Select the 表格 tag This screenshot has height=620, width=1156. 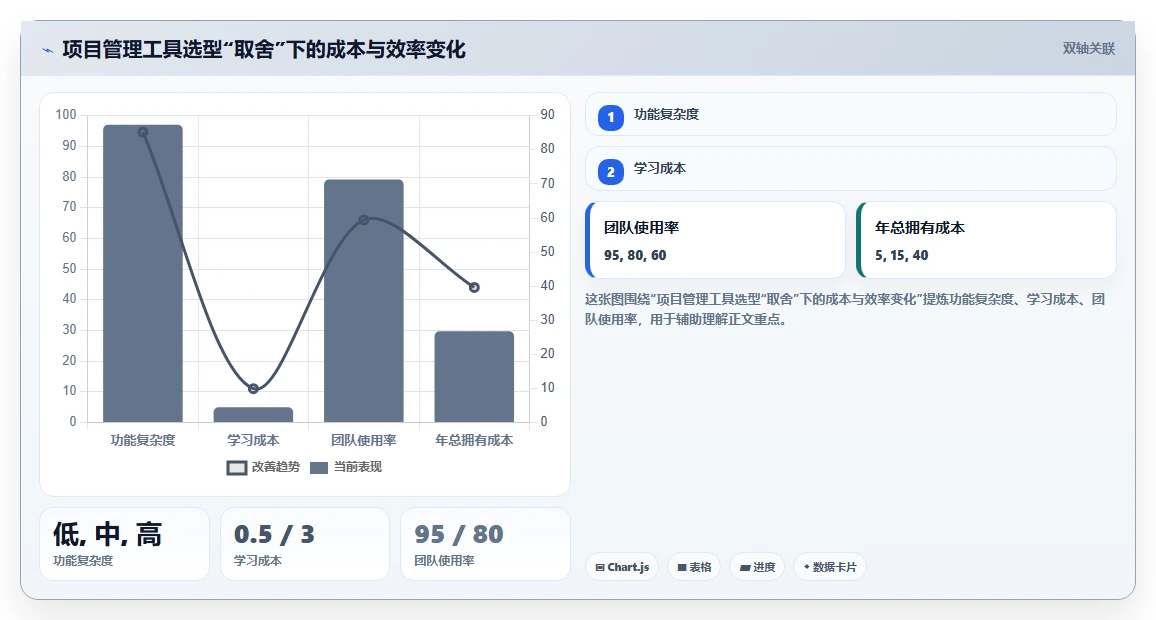click(x=694, y=567)
